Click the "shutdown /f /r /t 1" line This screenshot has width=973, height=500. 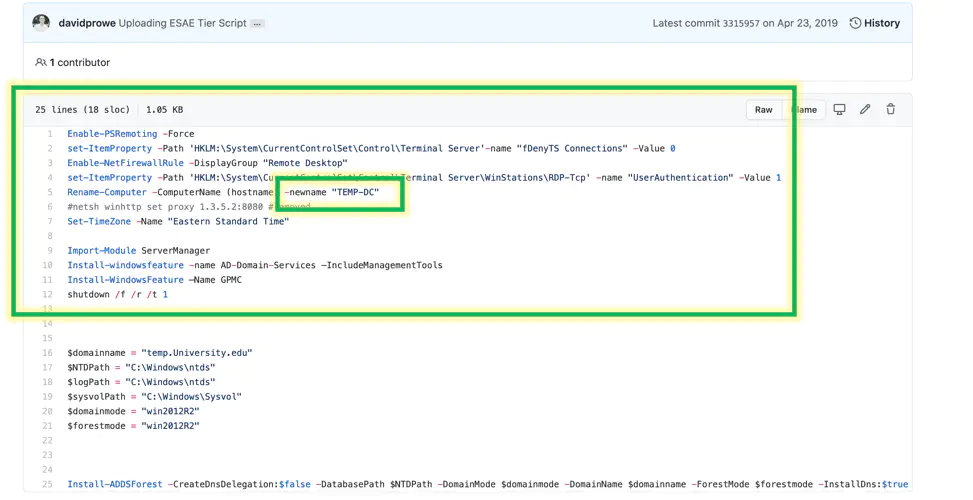tap(117, 294)
